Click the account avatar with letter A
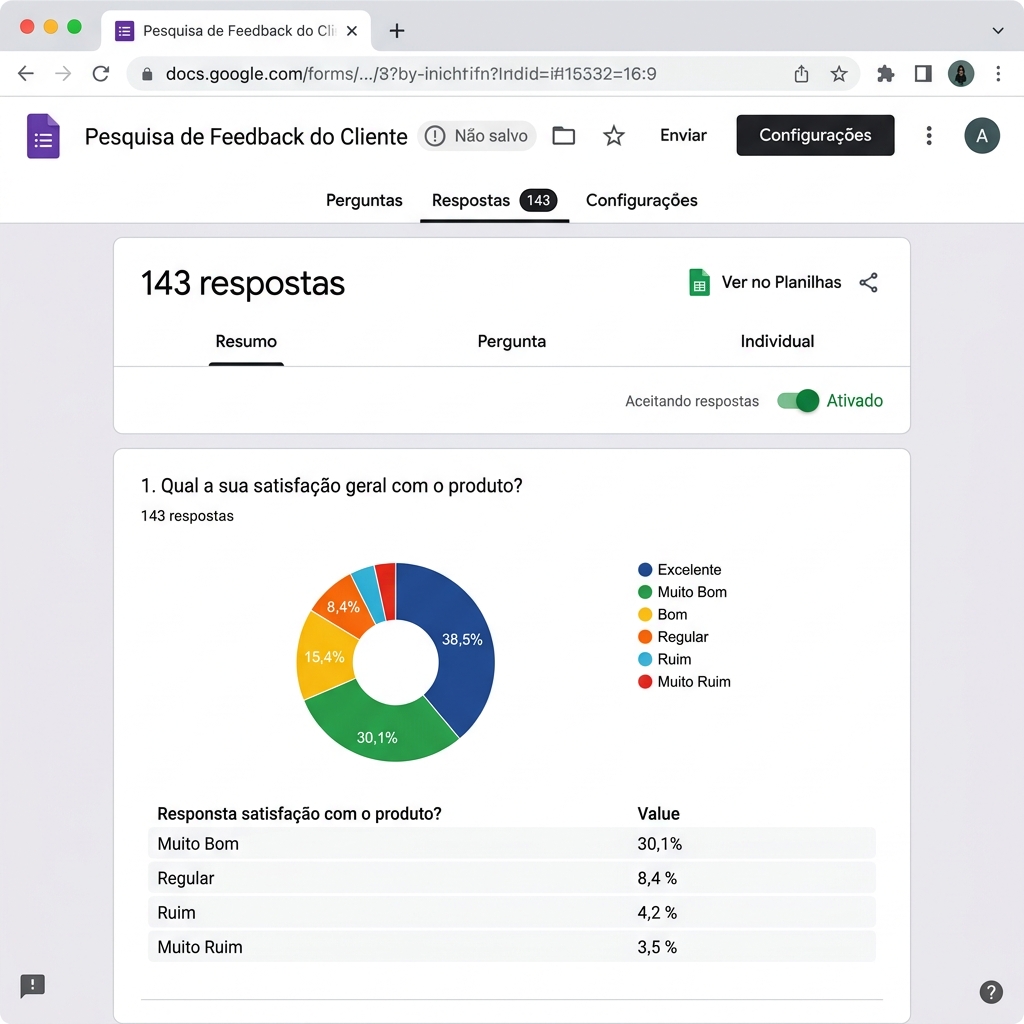1024x1024 pixels. pyautogui.click(x=982, y=136)
